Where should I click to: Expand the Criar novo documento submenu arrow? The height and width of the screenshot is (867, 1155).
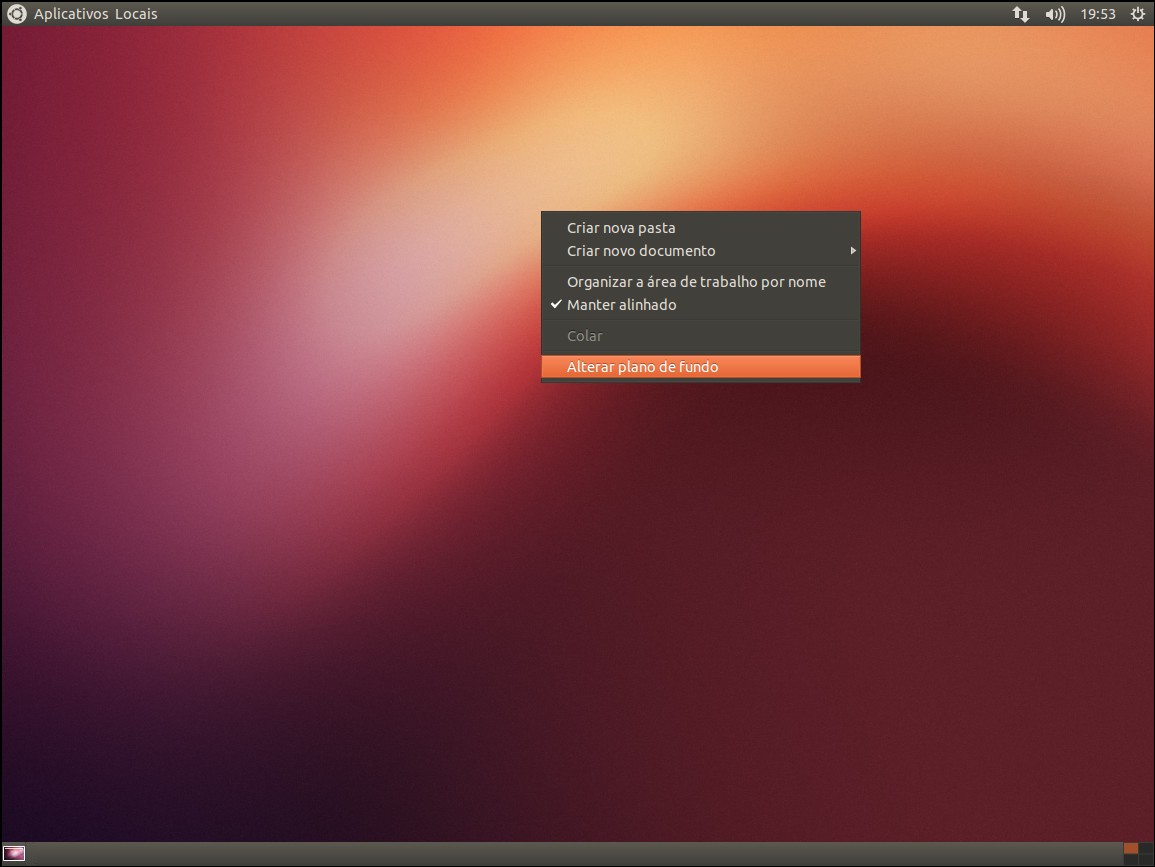(x=853, y=251)
